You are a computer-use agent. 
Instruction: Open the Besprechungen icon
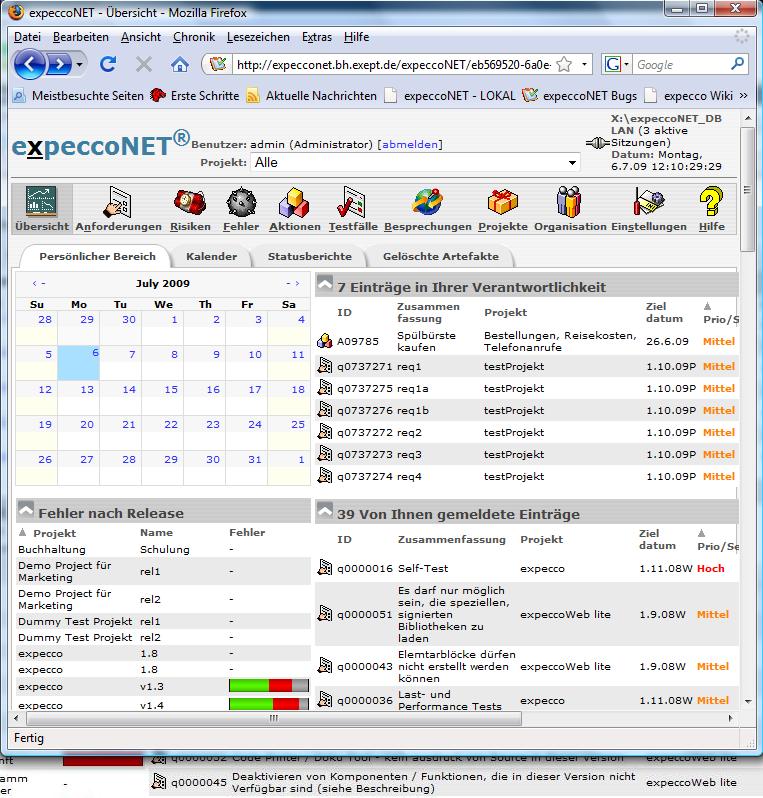(x=427, y=204)
